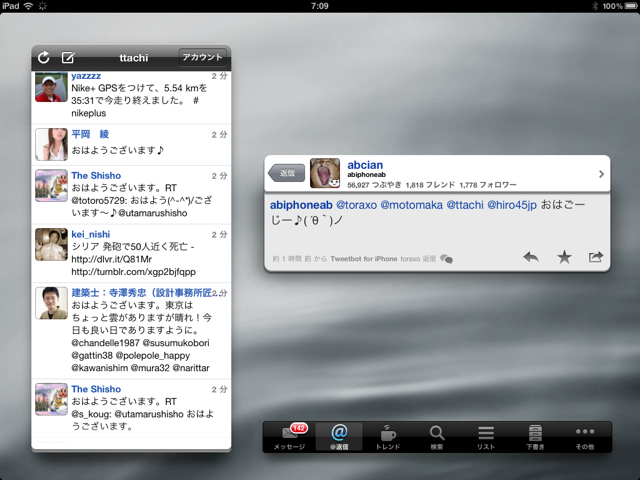
Task: Reply to abiphoneab's tweet
Action: click(x=531, y=257)
